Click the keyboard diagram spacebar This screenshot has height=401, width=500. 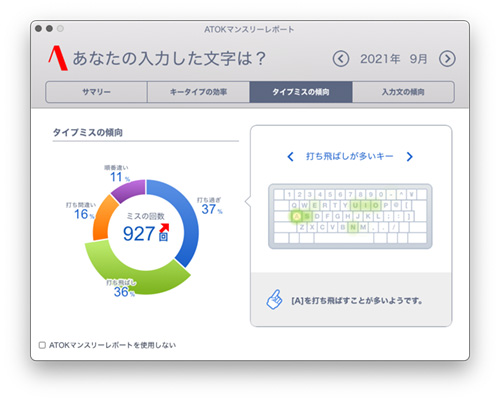pyautogui.click(x=344, y=238)
